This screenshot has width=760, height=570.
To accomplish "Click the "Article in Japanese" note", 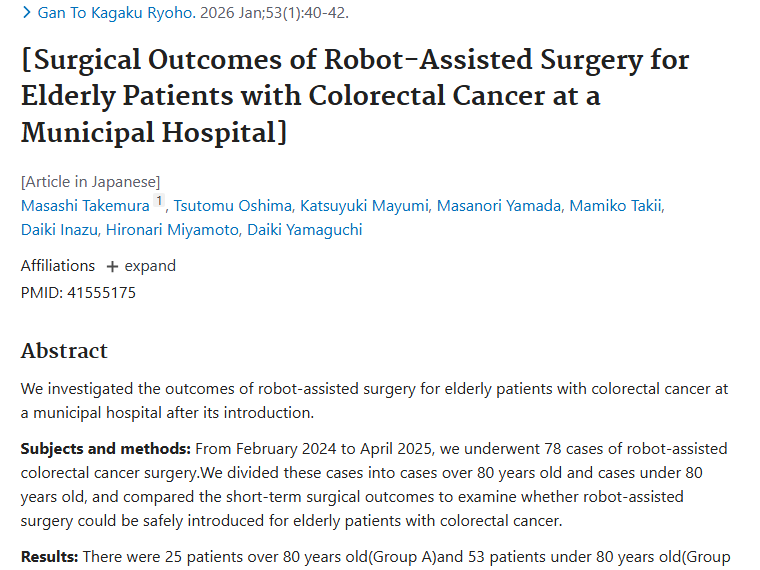I will (90, 181).
